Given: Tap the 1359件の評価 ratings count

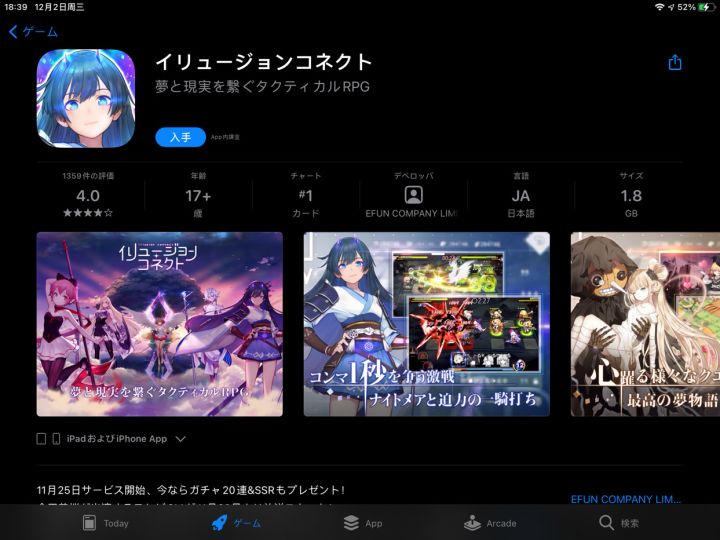Looking at the screenshot, I should pos(88,176).
